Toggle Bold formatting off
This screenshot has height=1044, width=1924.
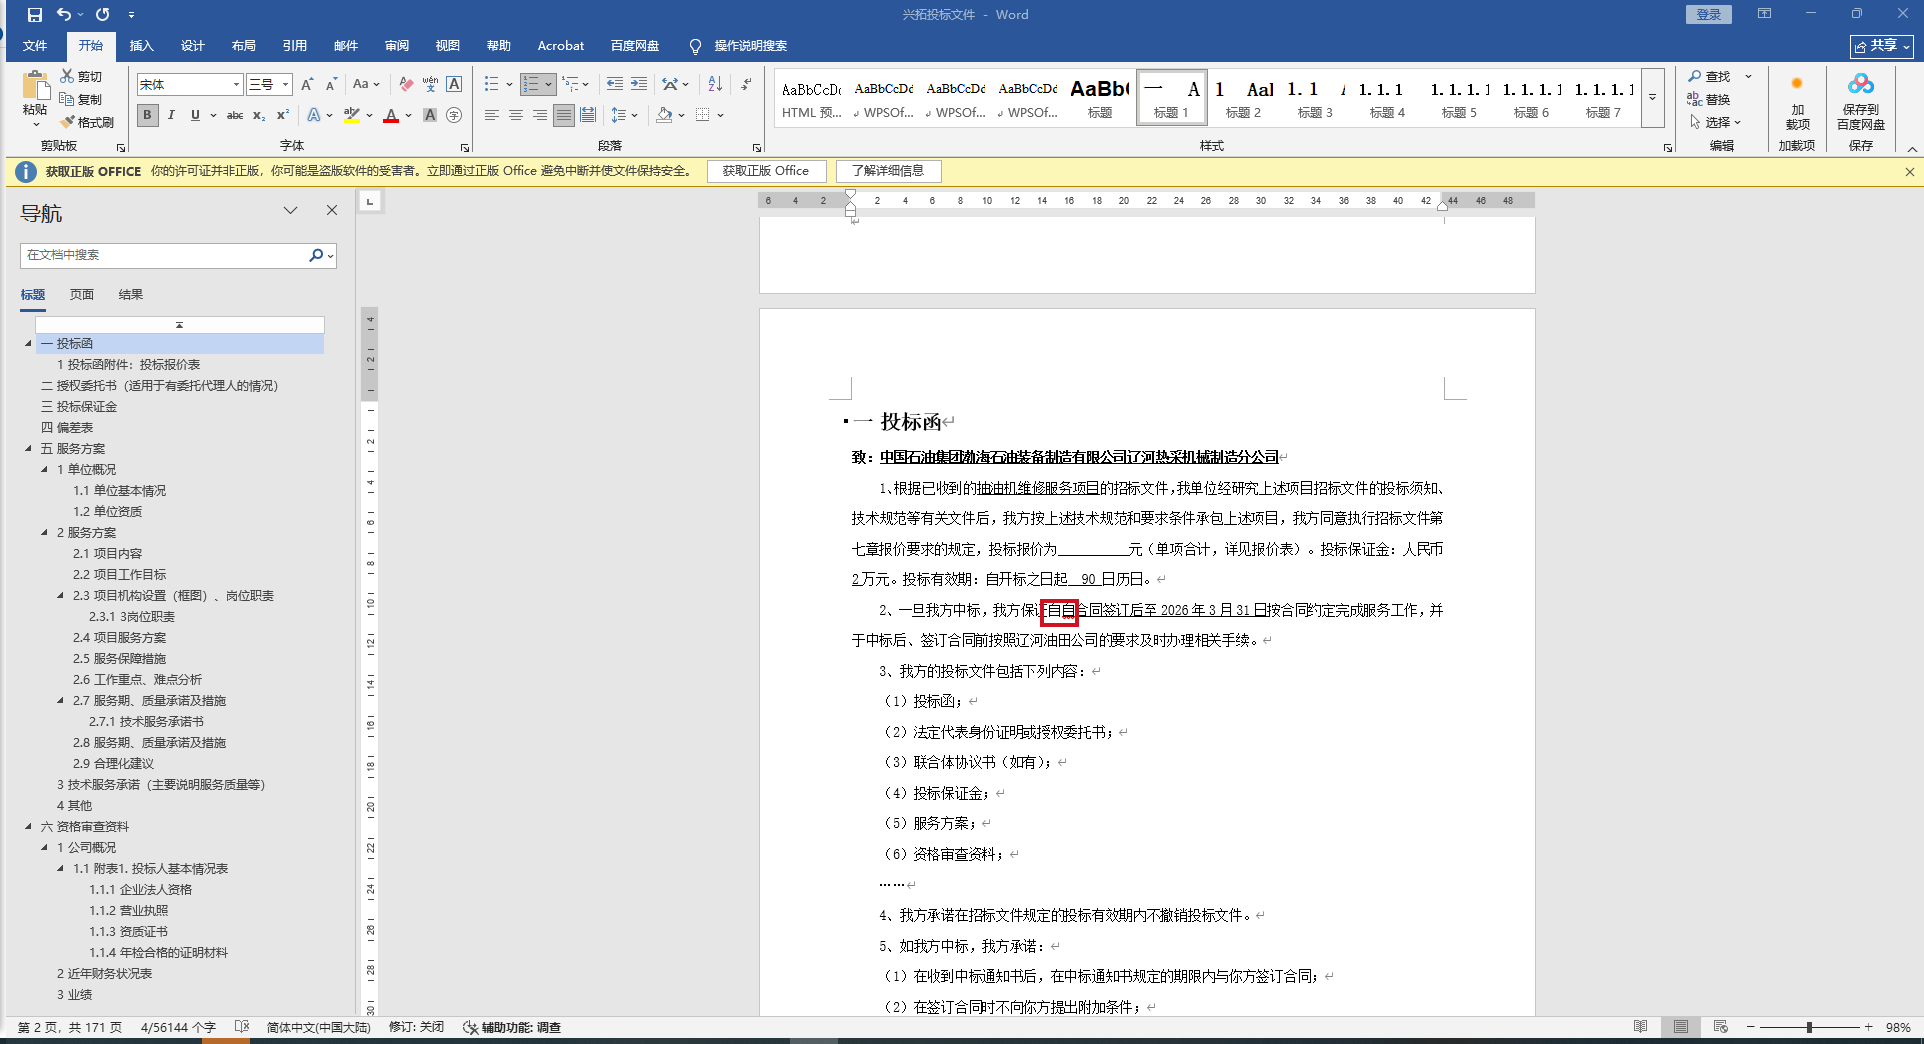tap(147, 116)
